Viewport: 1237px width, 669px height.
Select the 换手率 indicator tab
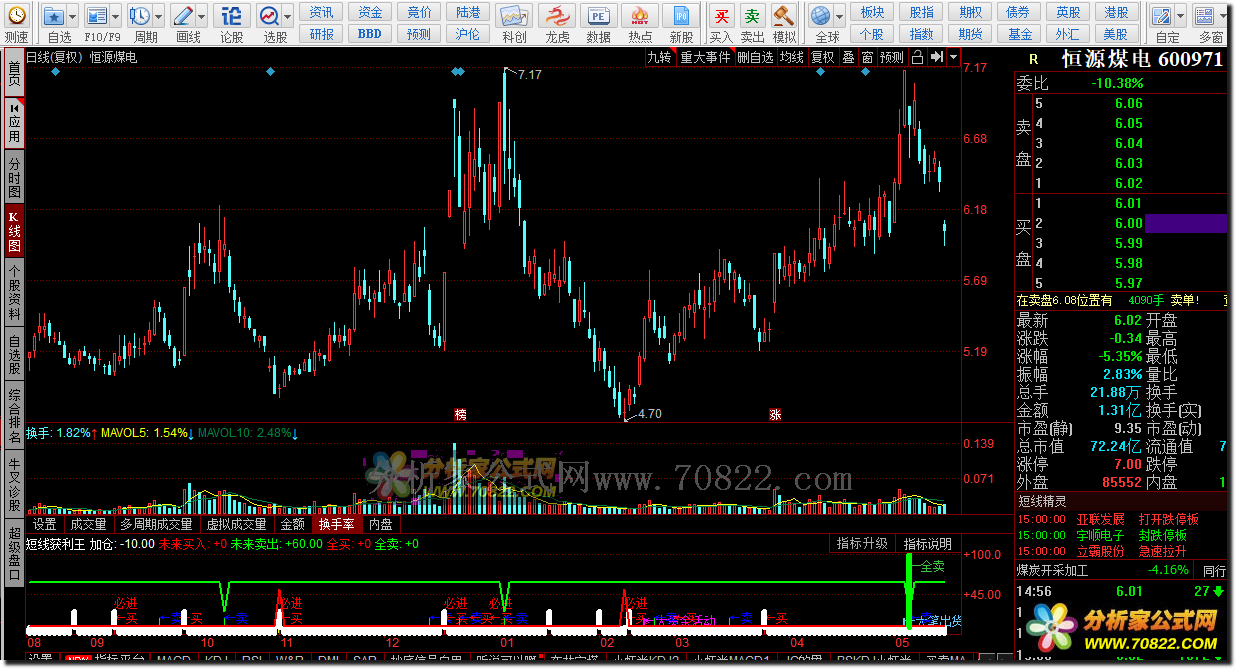(x=336, y=524)
